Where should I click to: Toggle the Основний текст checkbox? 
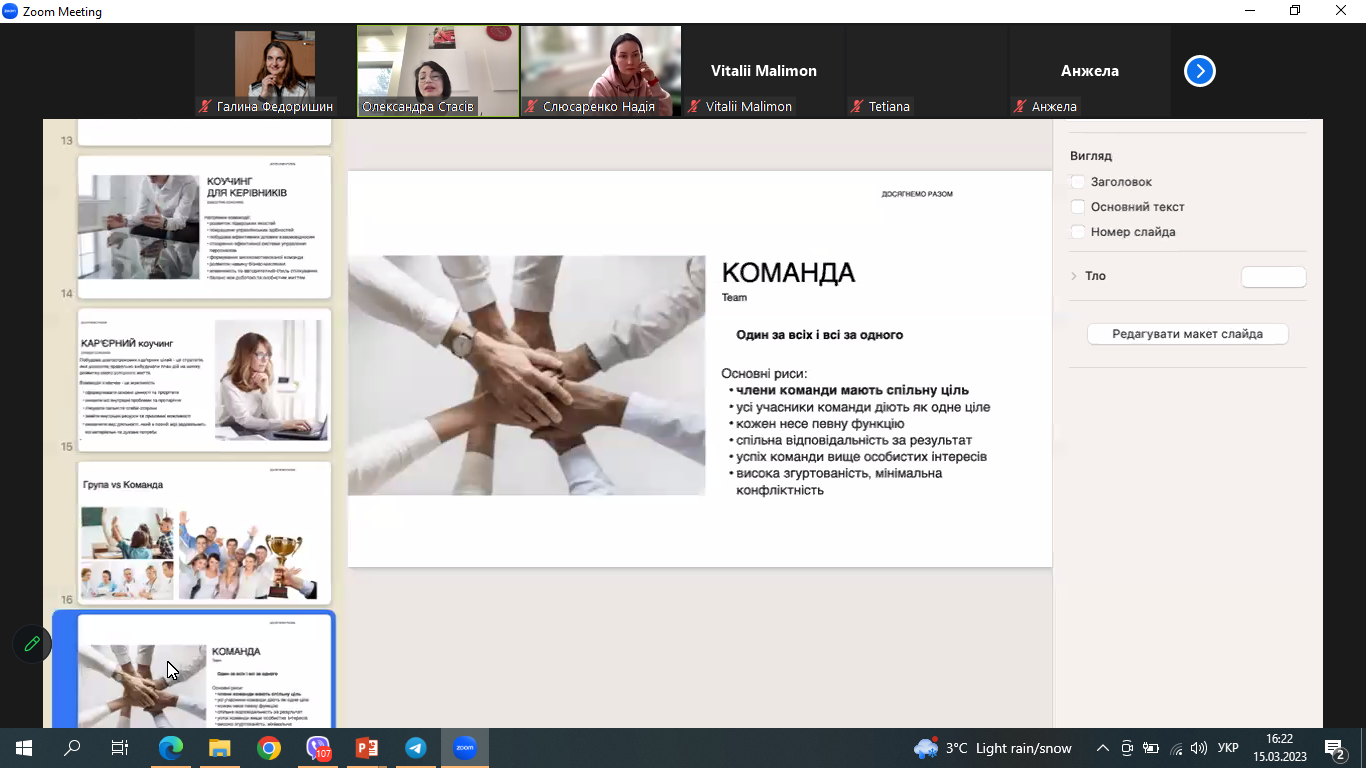click(1078, 207)
